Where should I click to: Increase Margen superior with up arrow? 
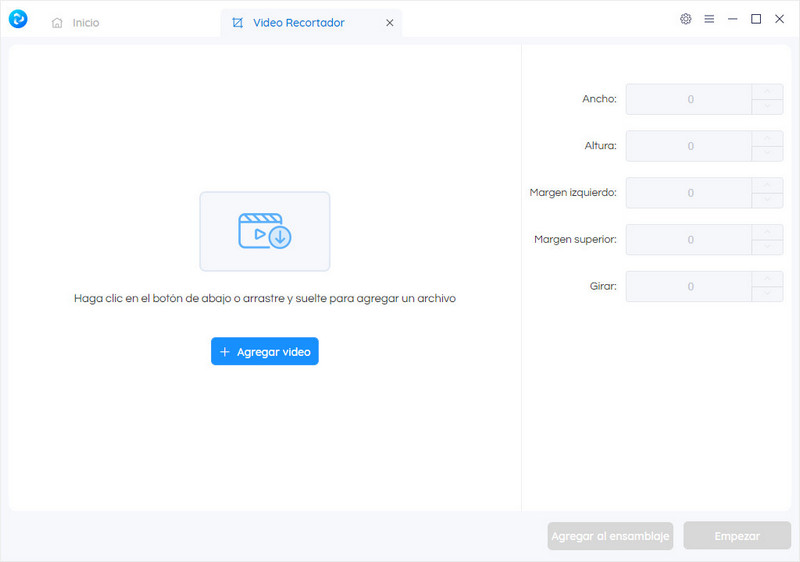768,233
